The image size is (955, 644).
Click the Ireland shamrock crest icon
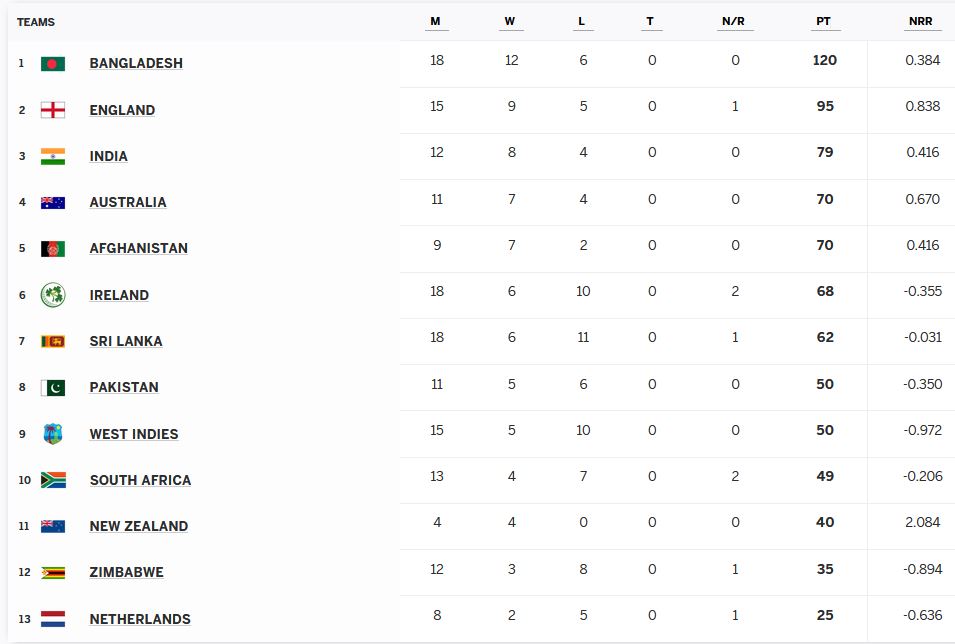[x=53, y=295]
